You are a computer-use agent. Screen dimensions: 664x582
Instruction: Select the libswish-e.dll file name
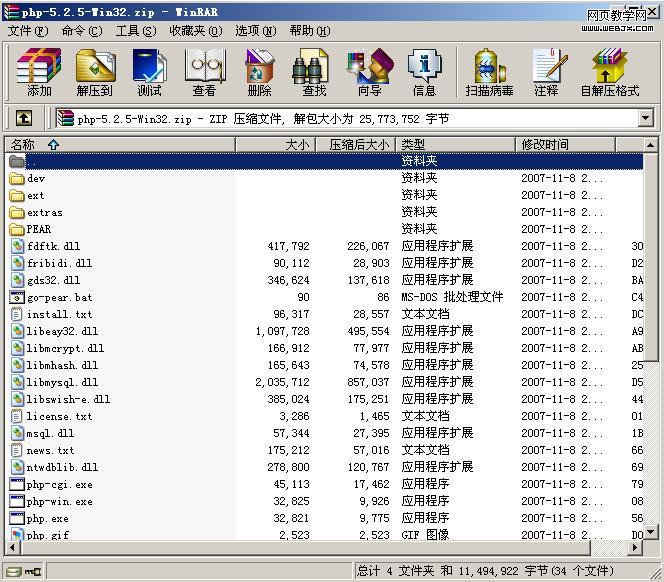tap(68, 399)
